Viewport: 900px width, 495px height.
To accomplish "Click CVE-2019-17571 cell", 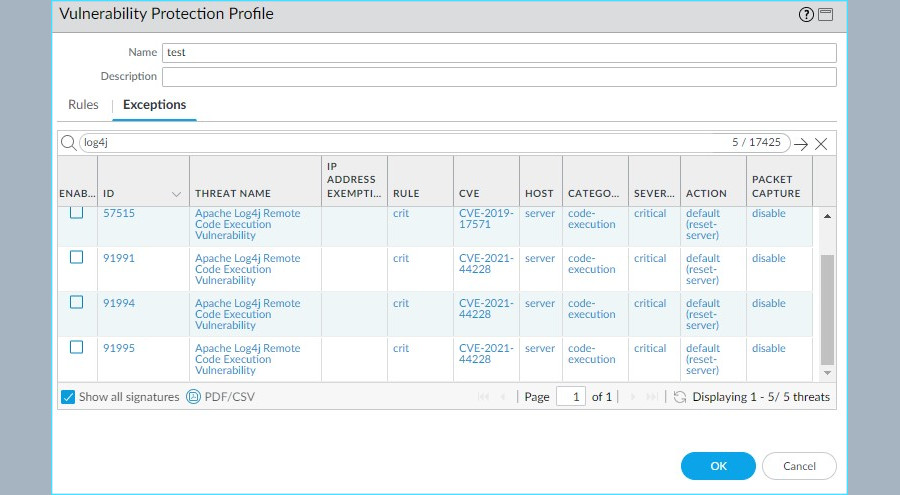I will coord(486,219).
